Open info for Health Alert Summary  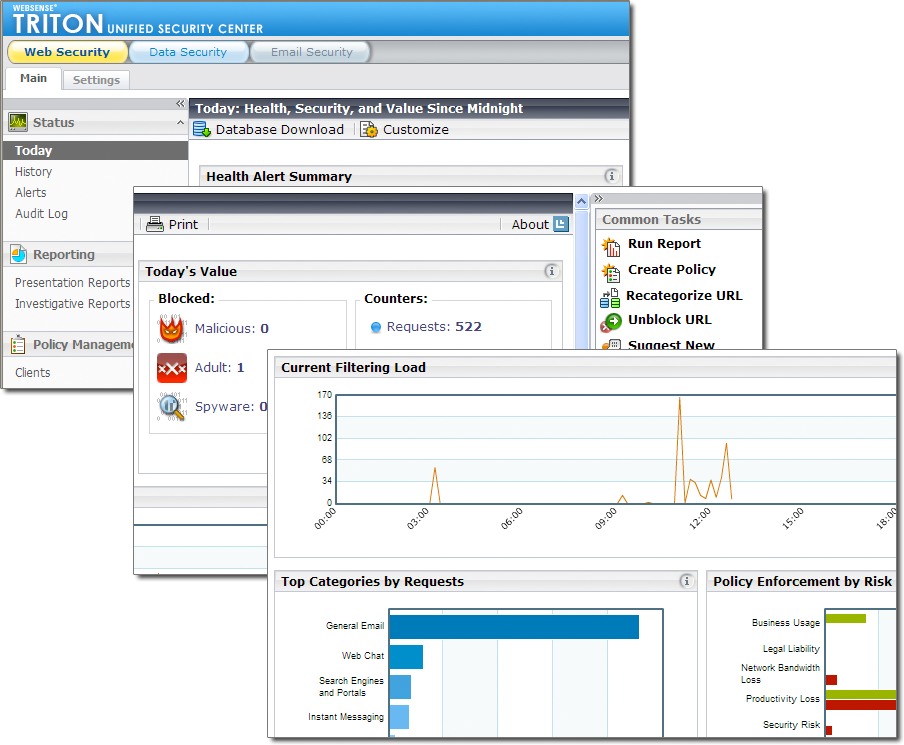tap(612, 176)
